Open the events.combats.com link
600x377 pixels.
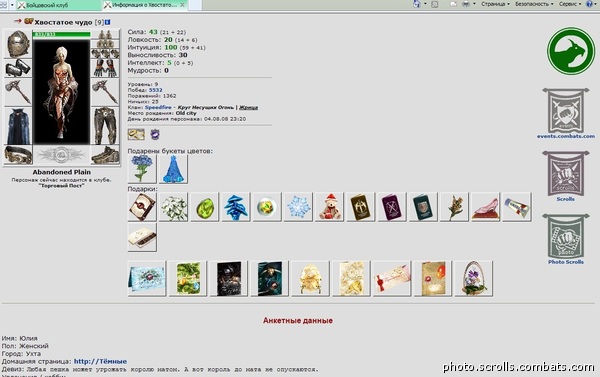click(566, 136)
